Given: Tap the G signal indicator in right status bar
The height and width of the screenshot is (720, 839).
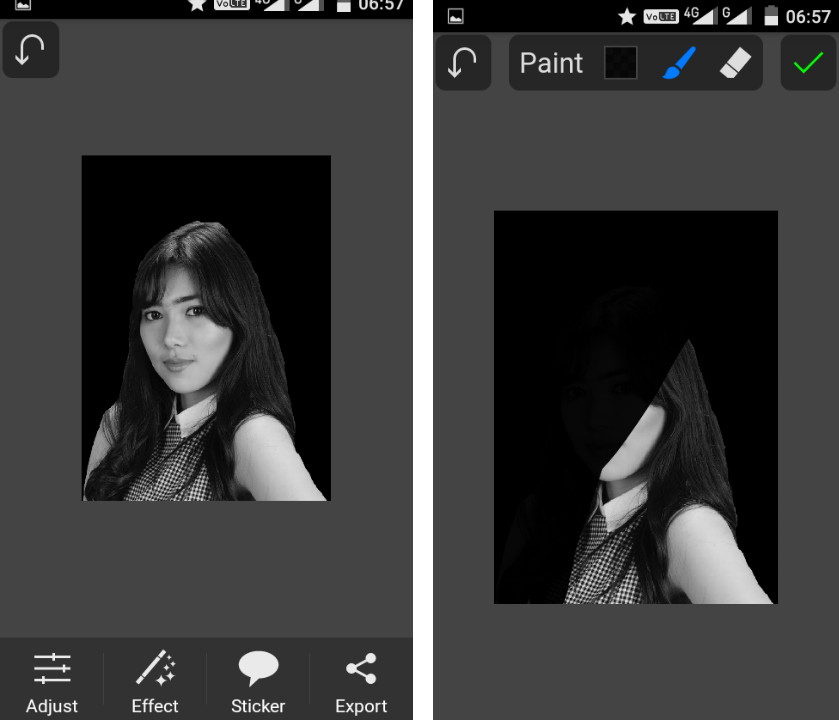Looking at the screenshot, I should (x=737, y=16).
